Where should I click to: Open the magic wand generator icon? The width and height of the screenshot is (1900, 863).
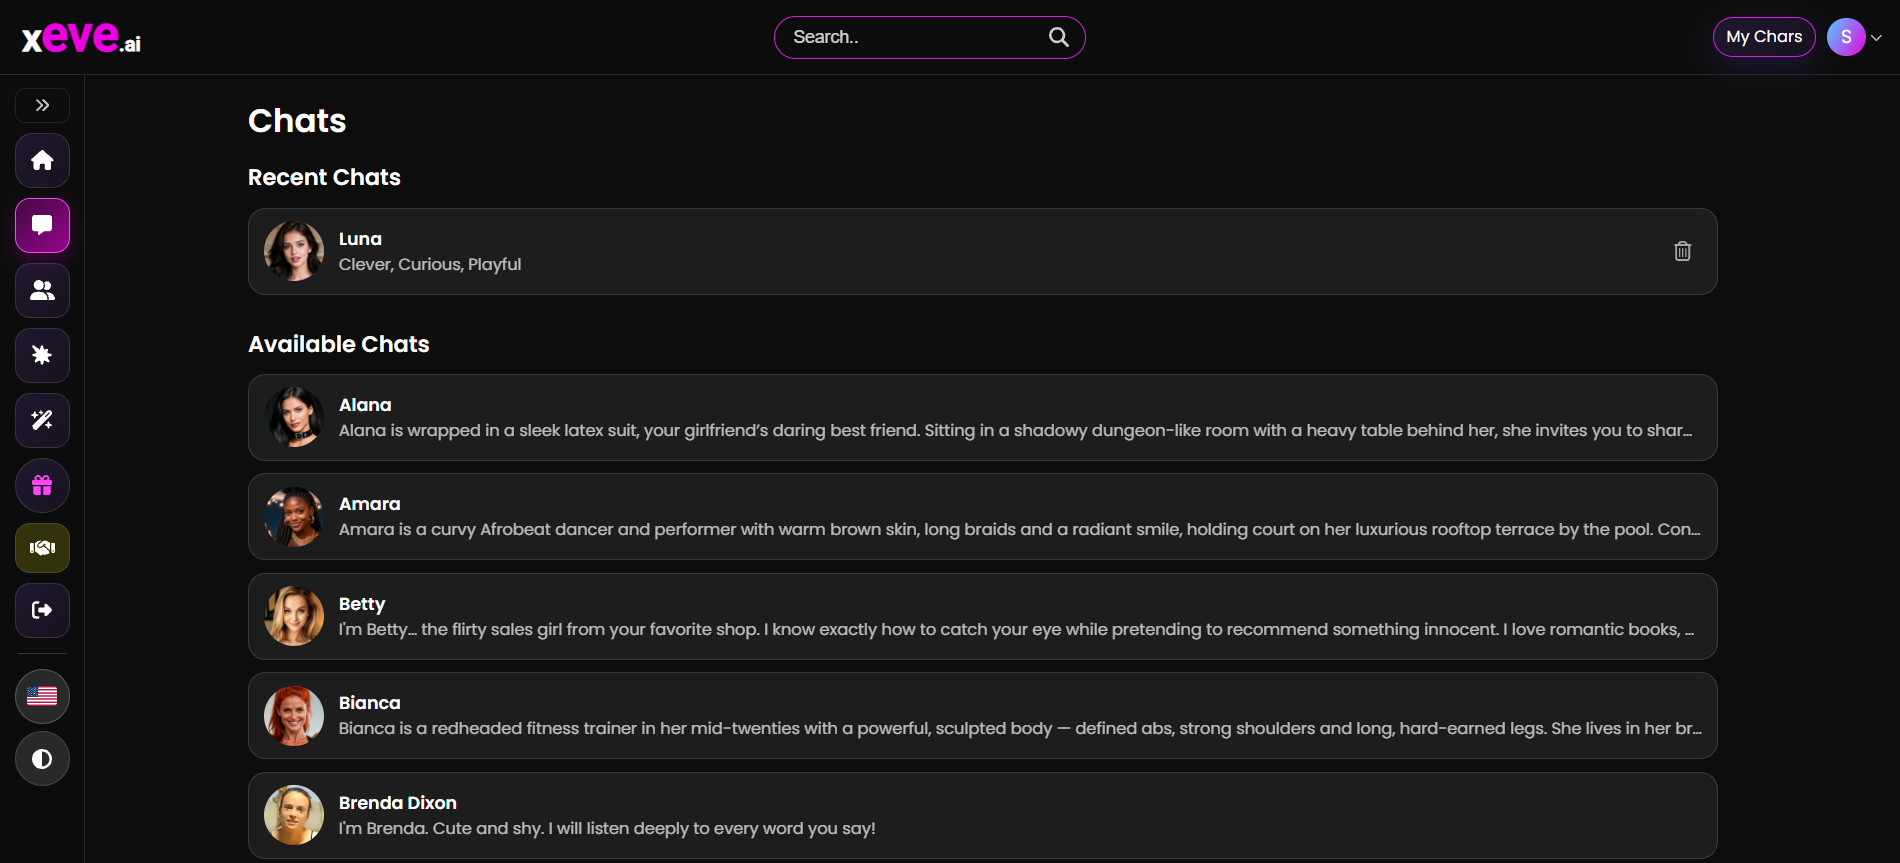[42, 420]
